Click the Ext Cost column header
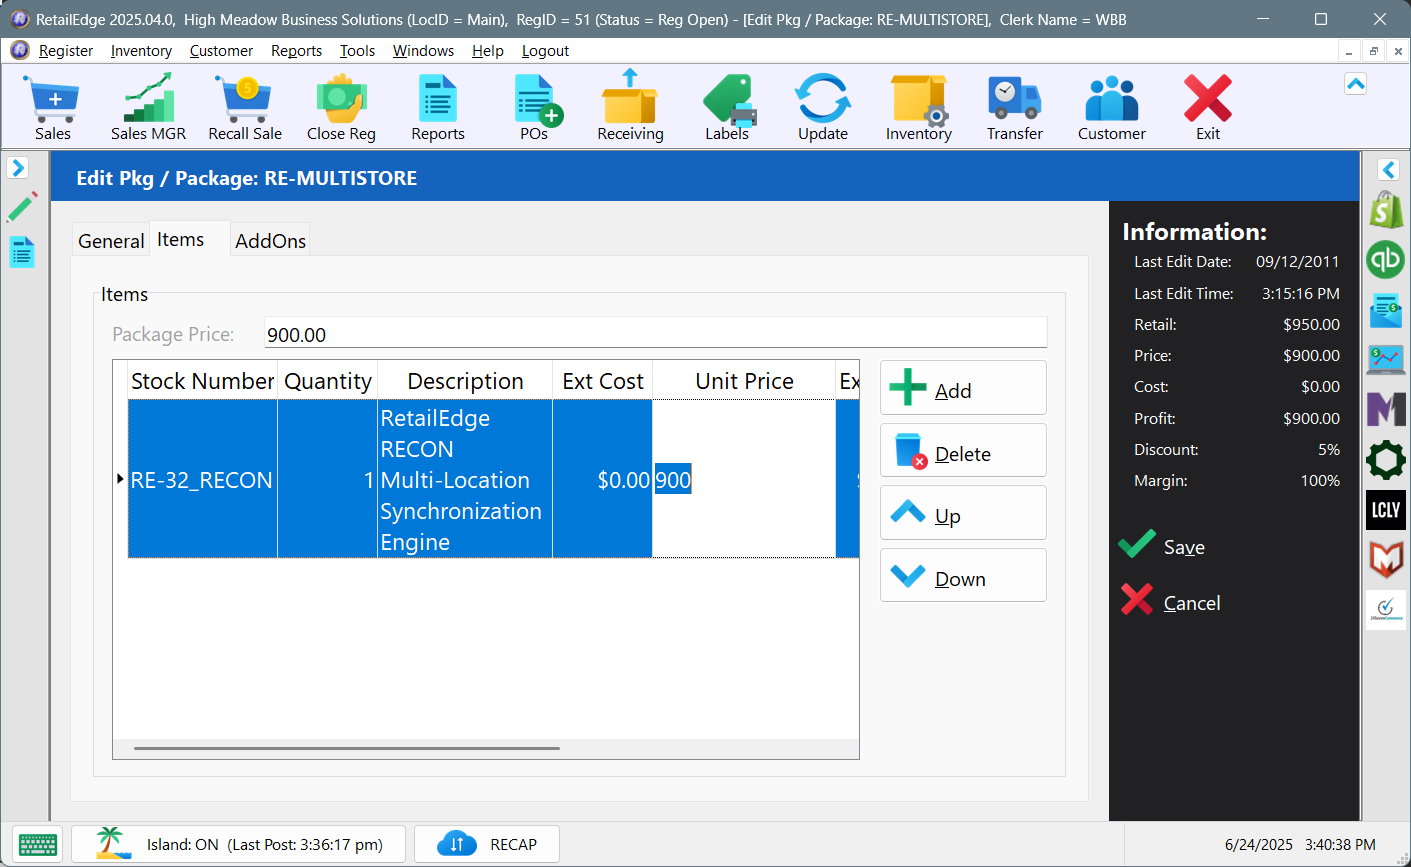This screenshot has height=867, width=1411. tap(603, 381)
